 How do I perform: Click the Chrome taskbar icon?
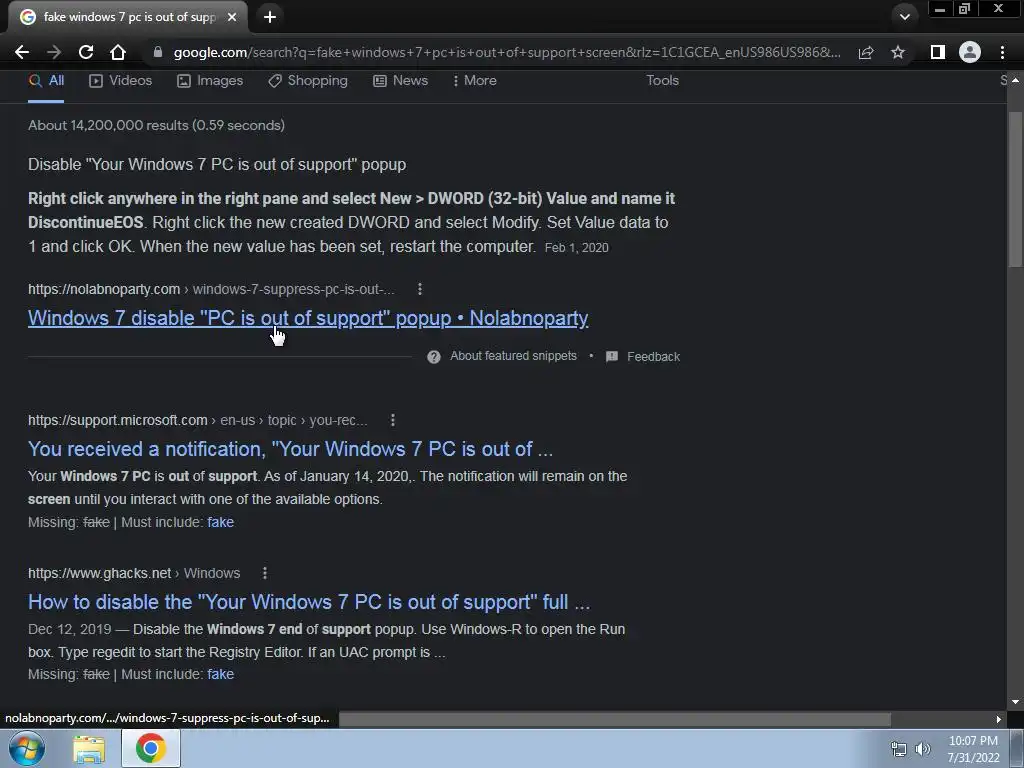[151, 748]
